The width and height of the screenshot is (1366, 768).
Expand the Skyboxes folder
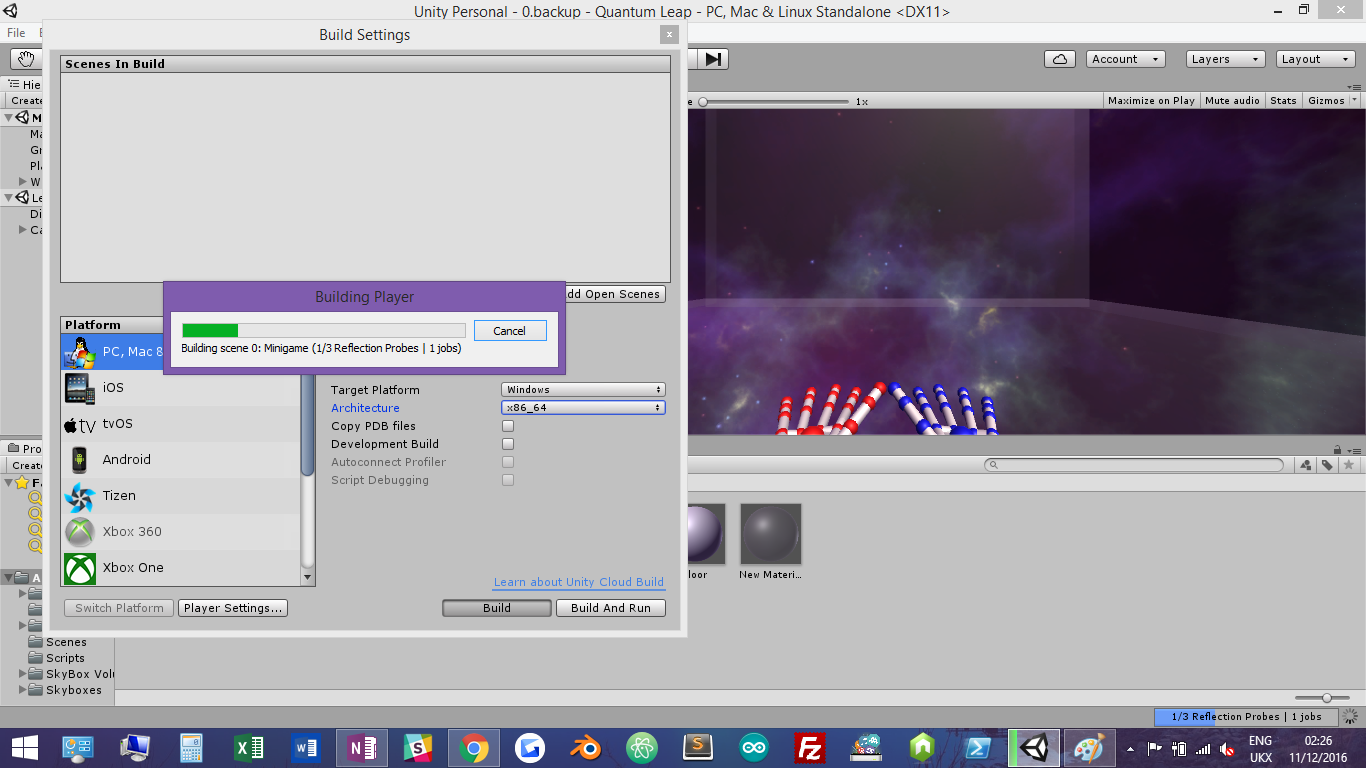click(x=23, y=690)
